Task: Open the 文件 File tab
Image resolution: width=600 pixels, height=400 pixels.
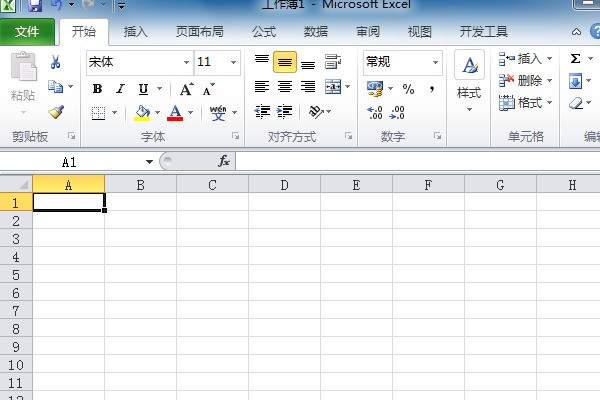Action: 27,32
